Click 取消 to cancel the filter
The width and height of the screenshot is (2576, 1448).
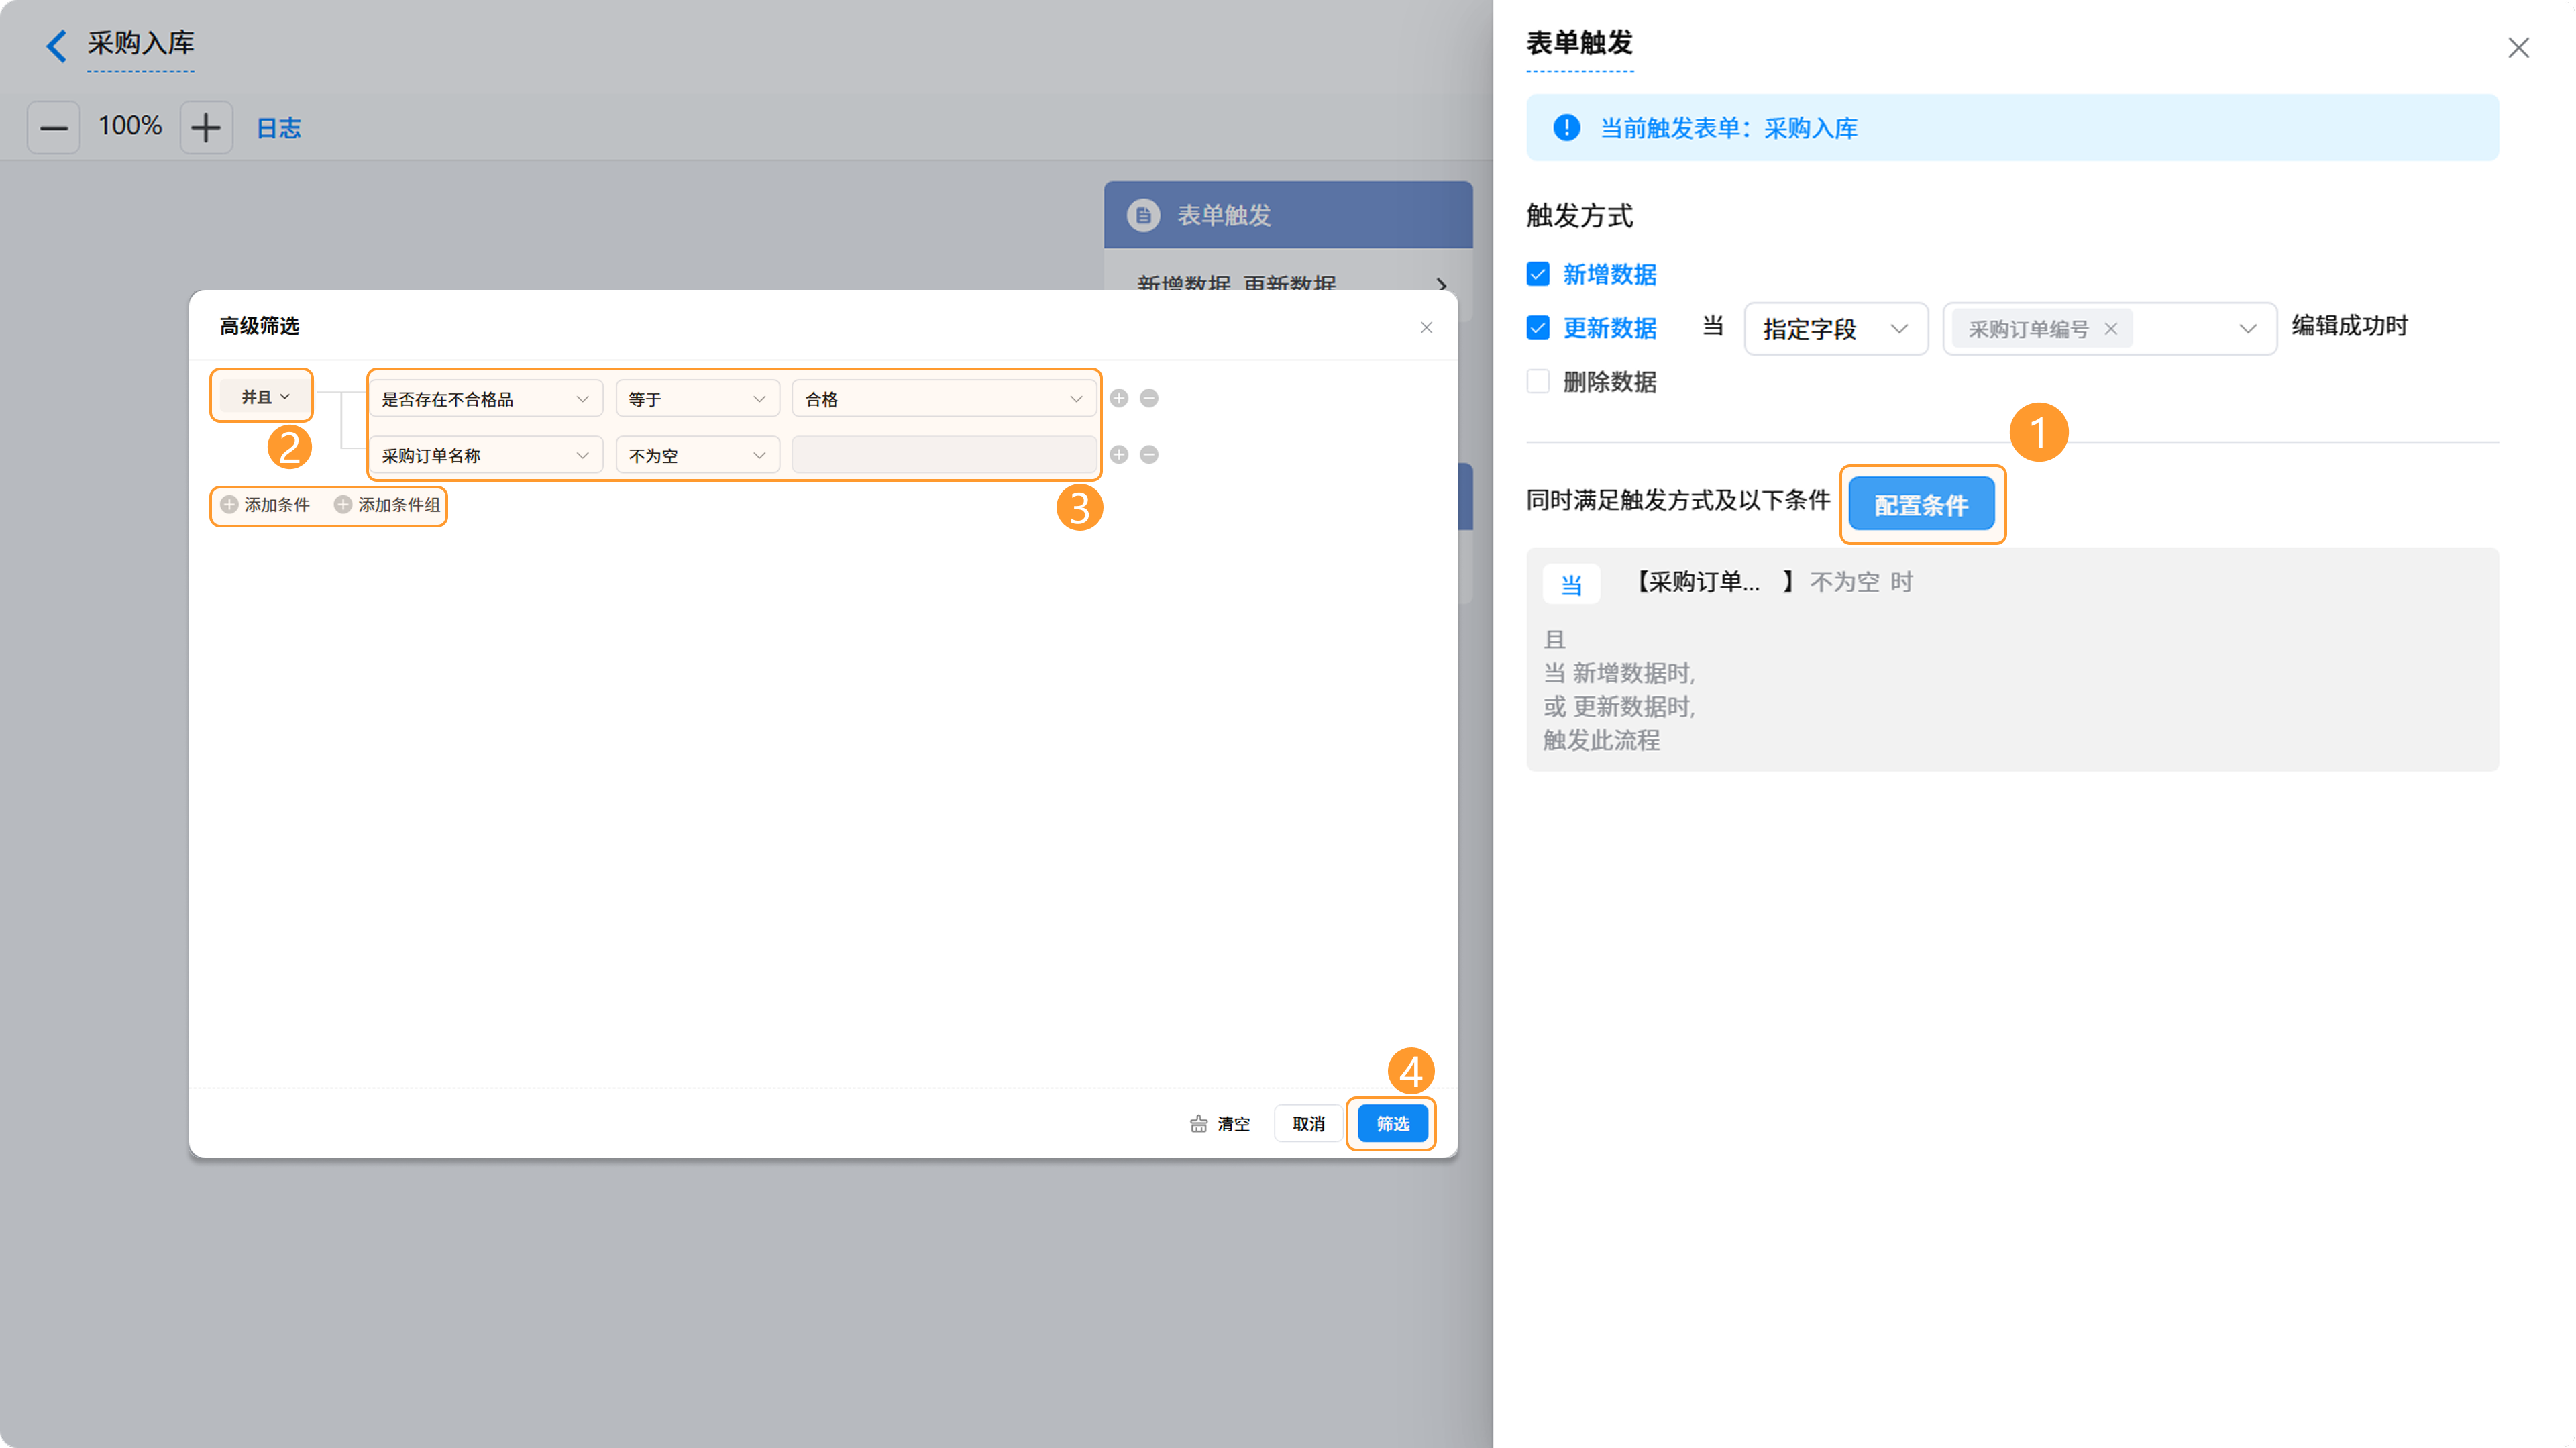pos(1308,1124)
